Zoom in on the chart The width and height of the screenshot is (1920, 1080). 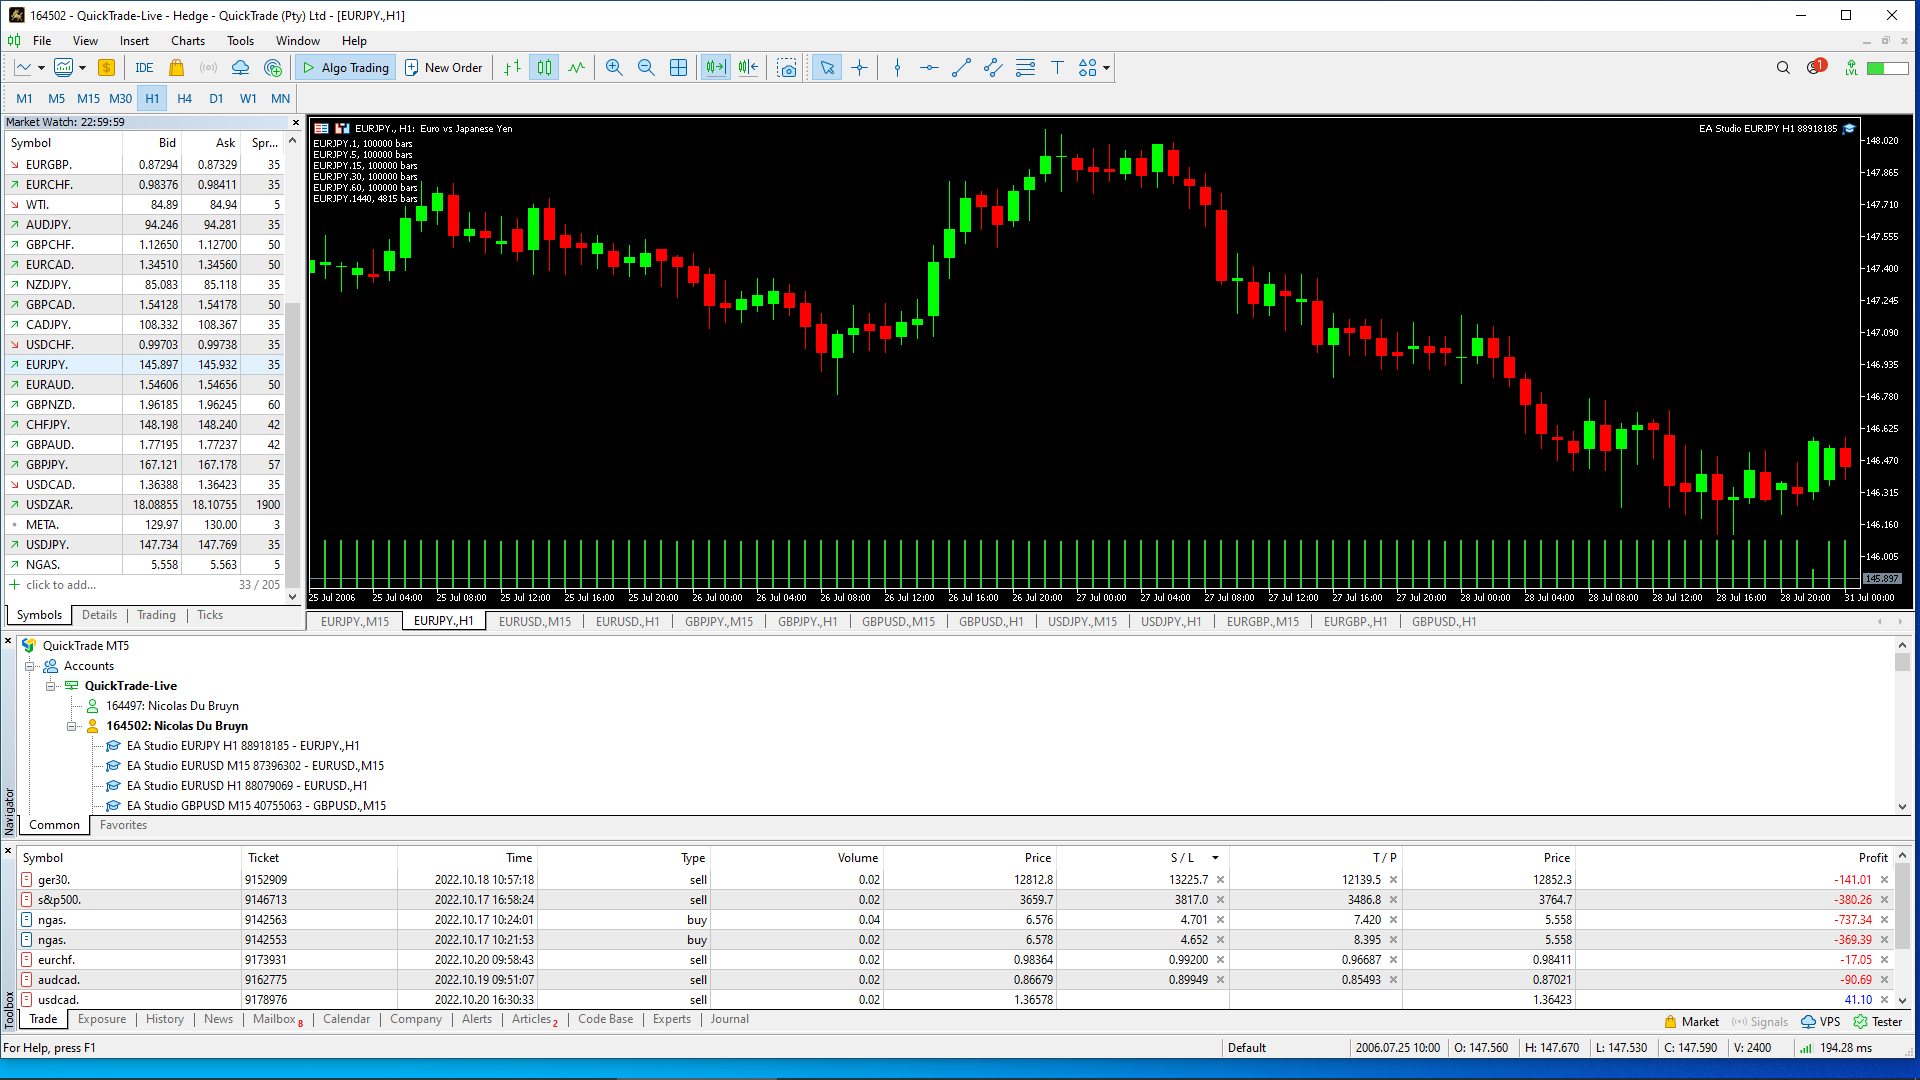[x=614, y=68]
